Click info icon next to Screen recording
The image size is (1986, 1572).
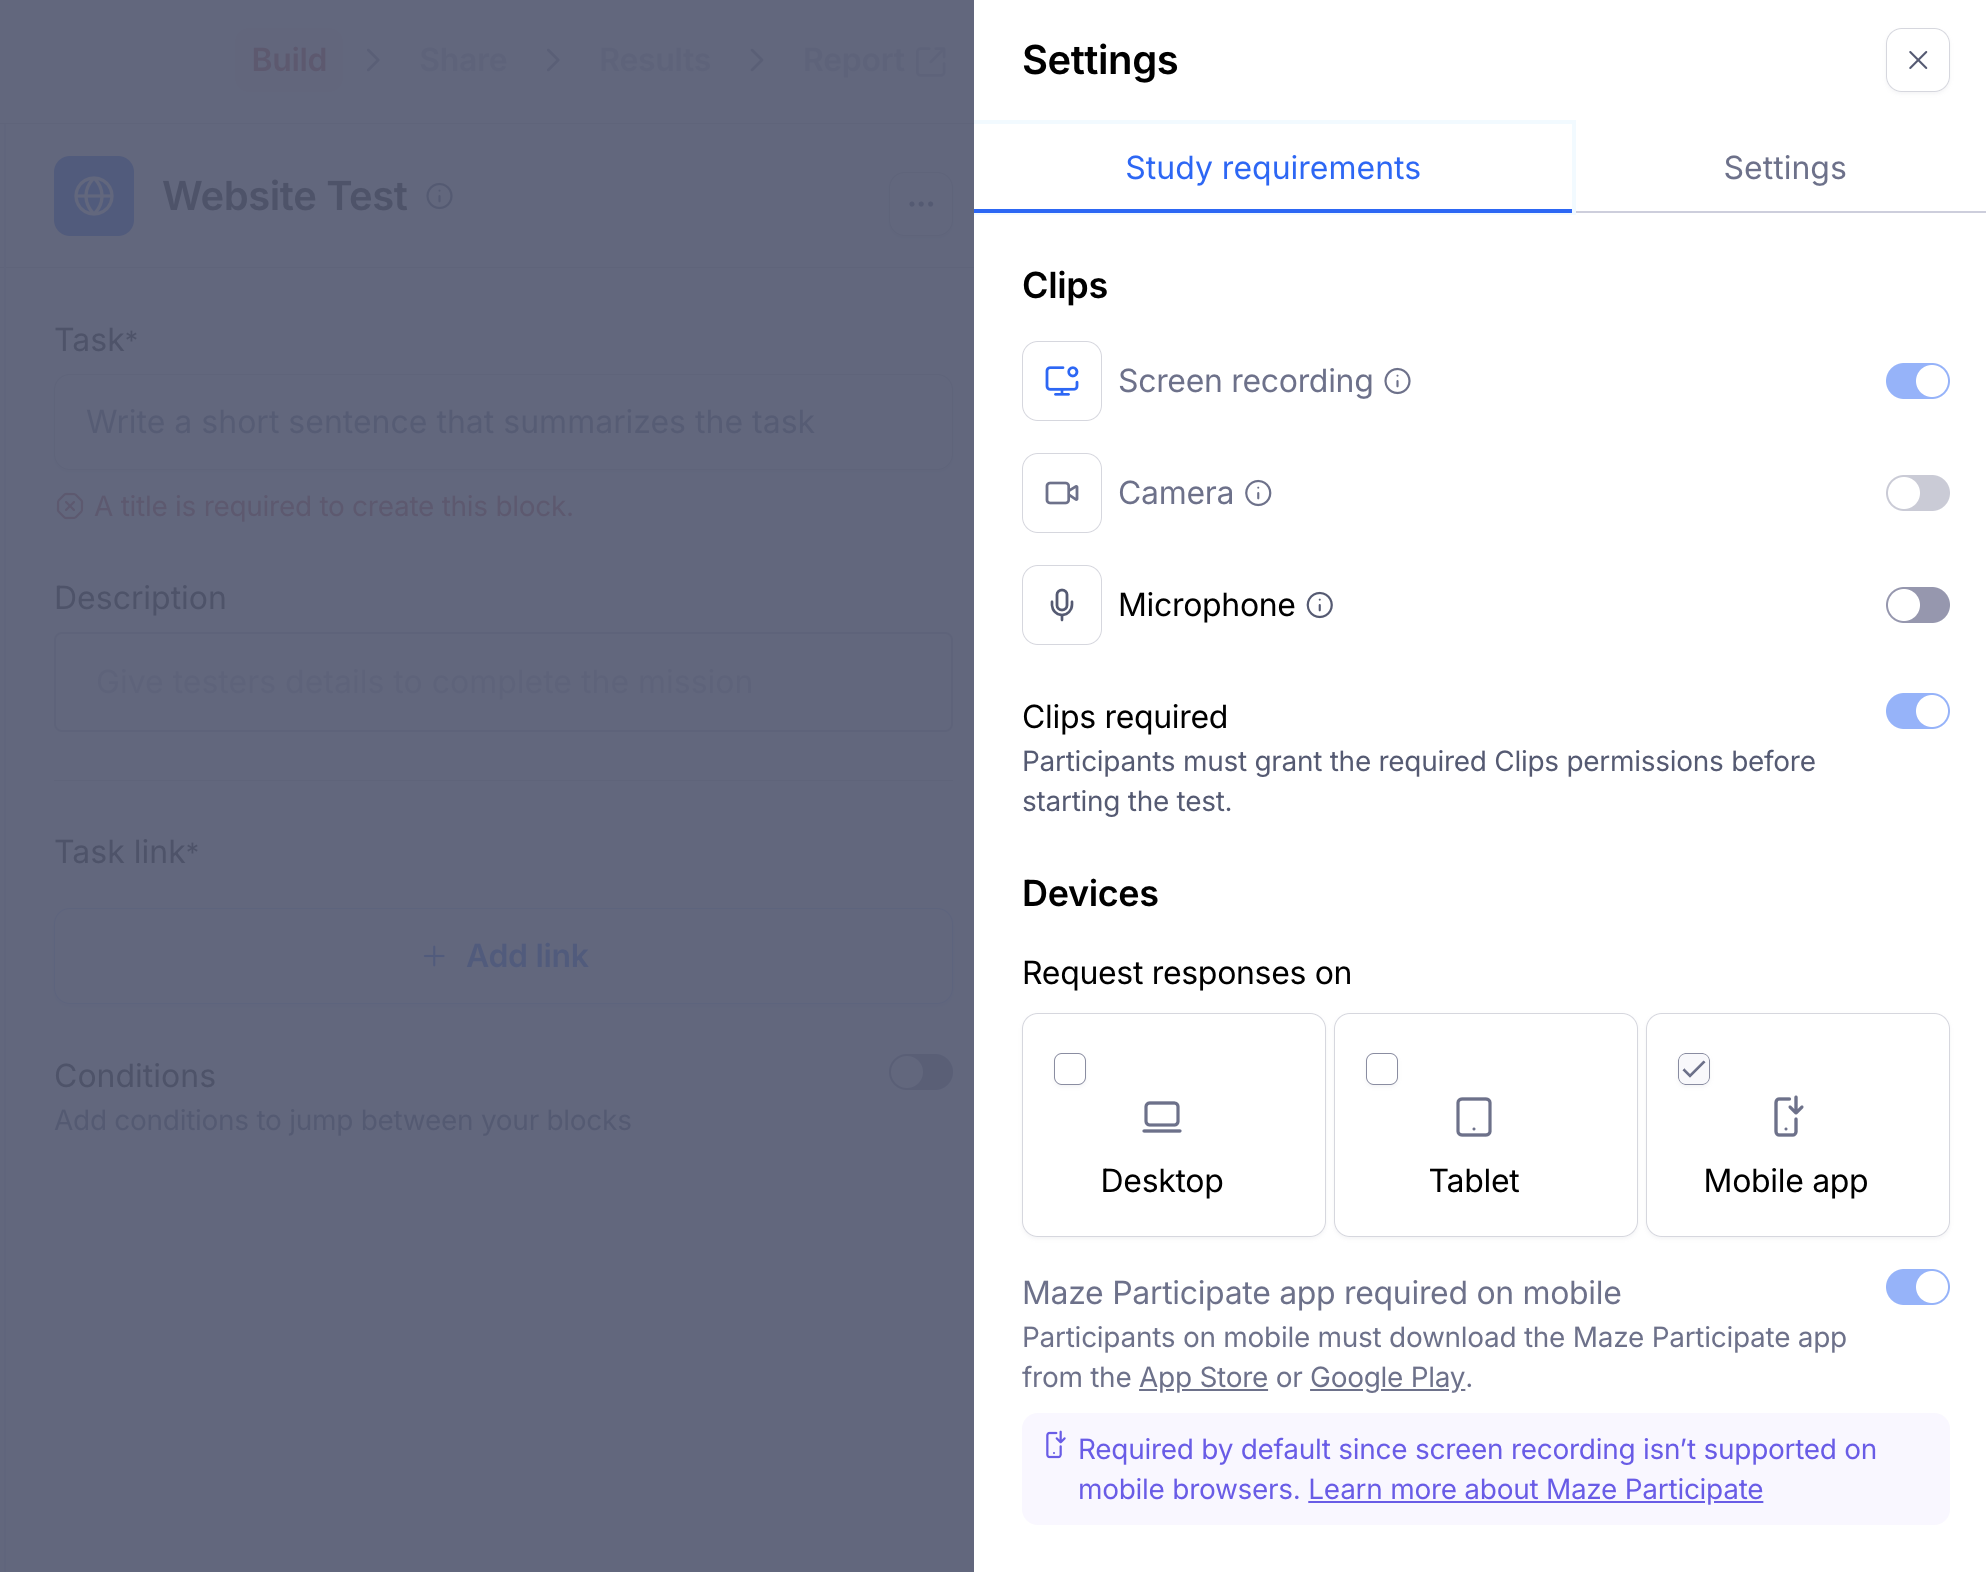click(x=1397, y=381)
